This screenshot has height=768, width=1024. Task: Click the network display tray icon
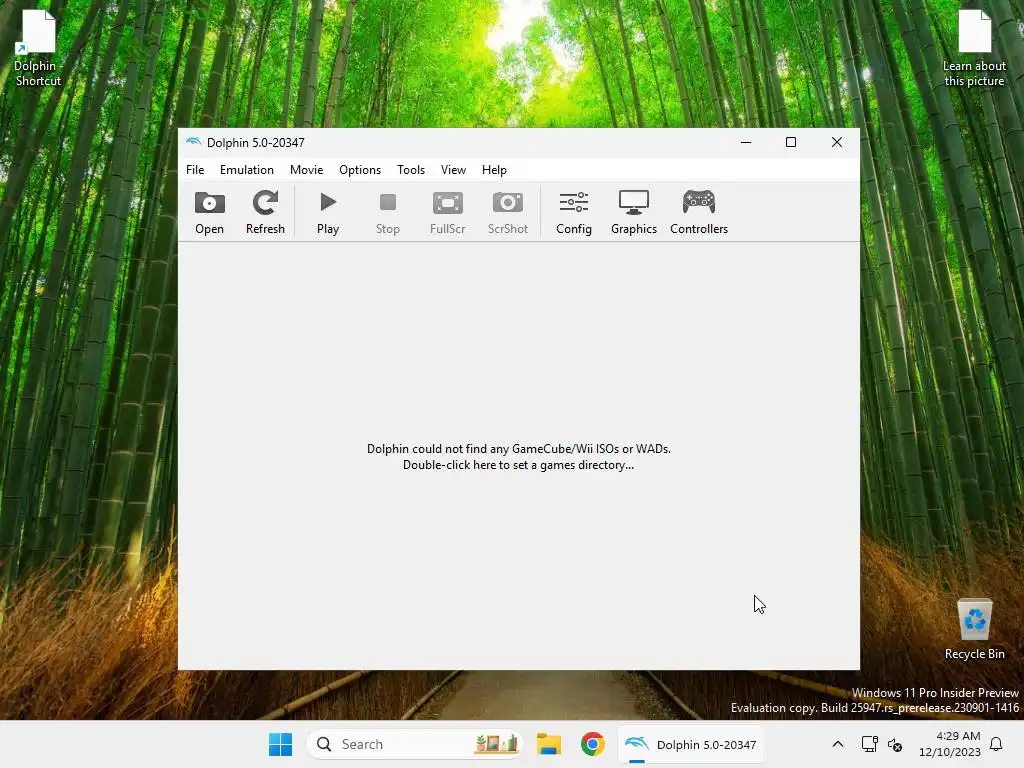tap(869, 744)
